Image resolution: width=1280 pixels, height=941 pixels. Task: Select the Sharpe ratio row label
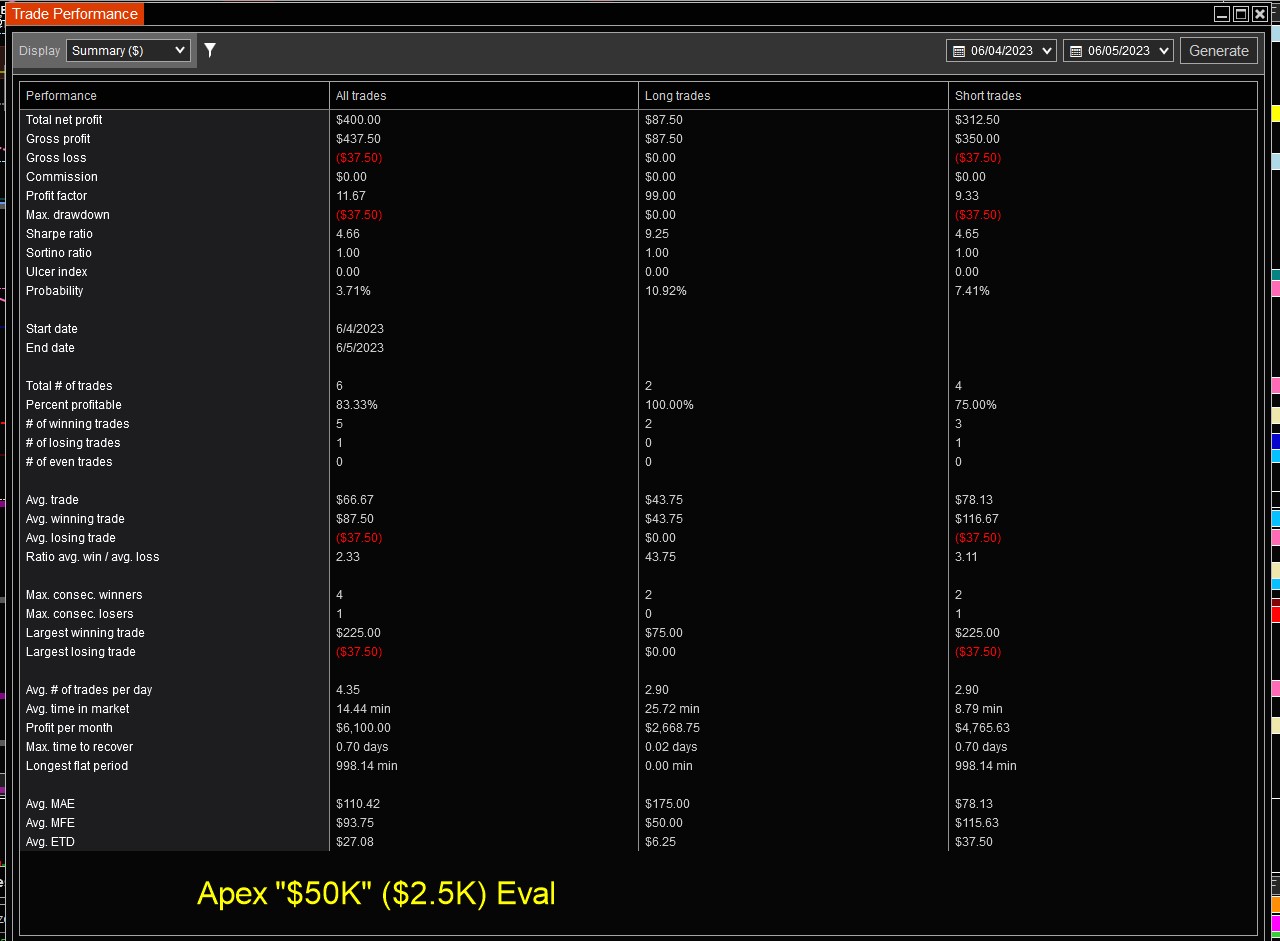59,234
